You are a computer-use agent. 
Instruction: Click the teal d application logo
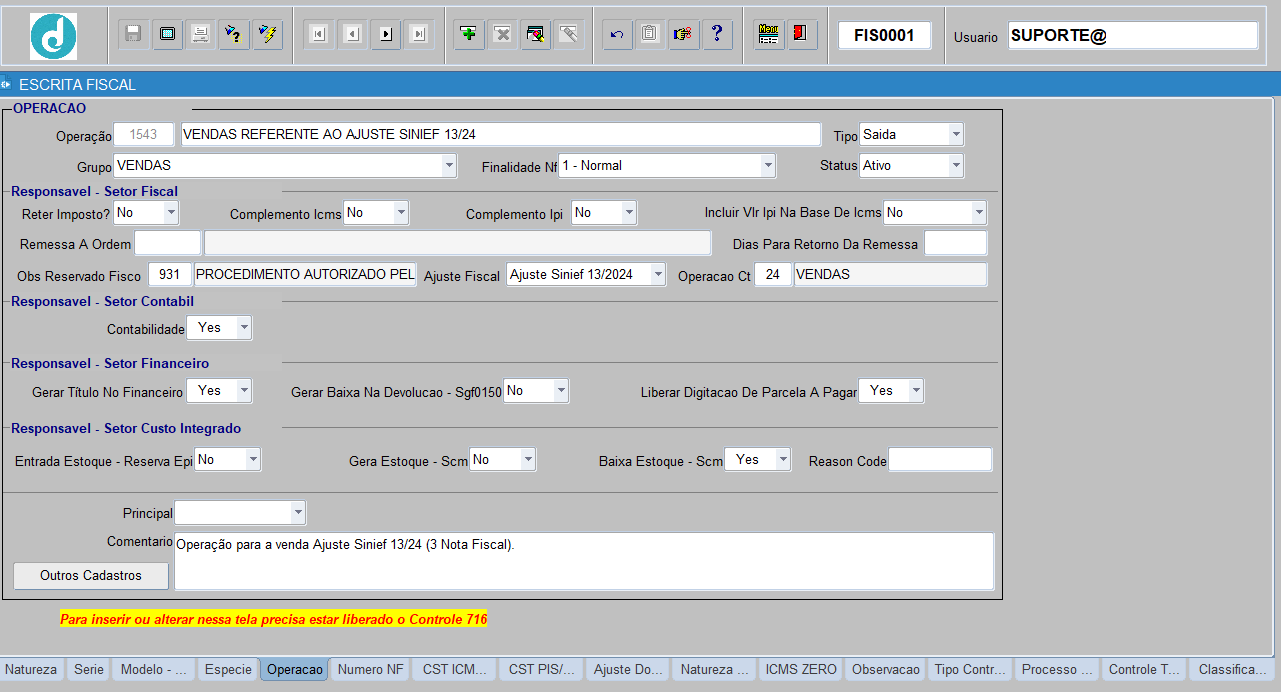tap(54, 36)
